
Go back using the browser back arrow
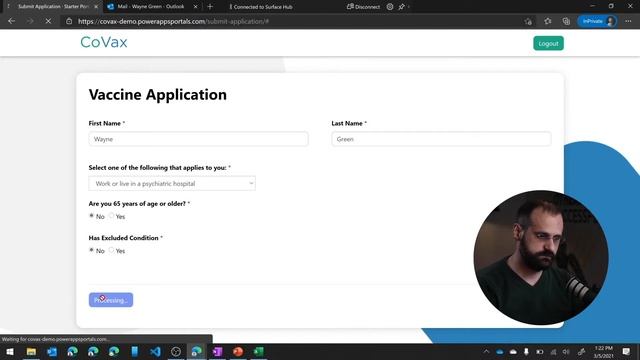point(11,21)
